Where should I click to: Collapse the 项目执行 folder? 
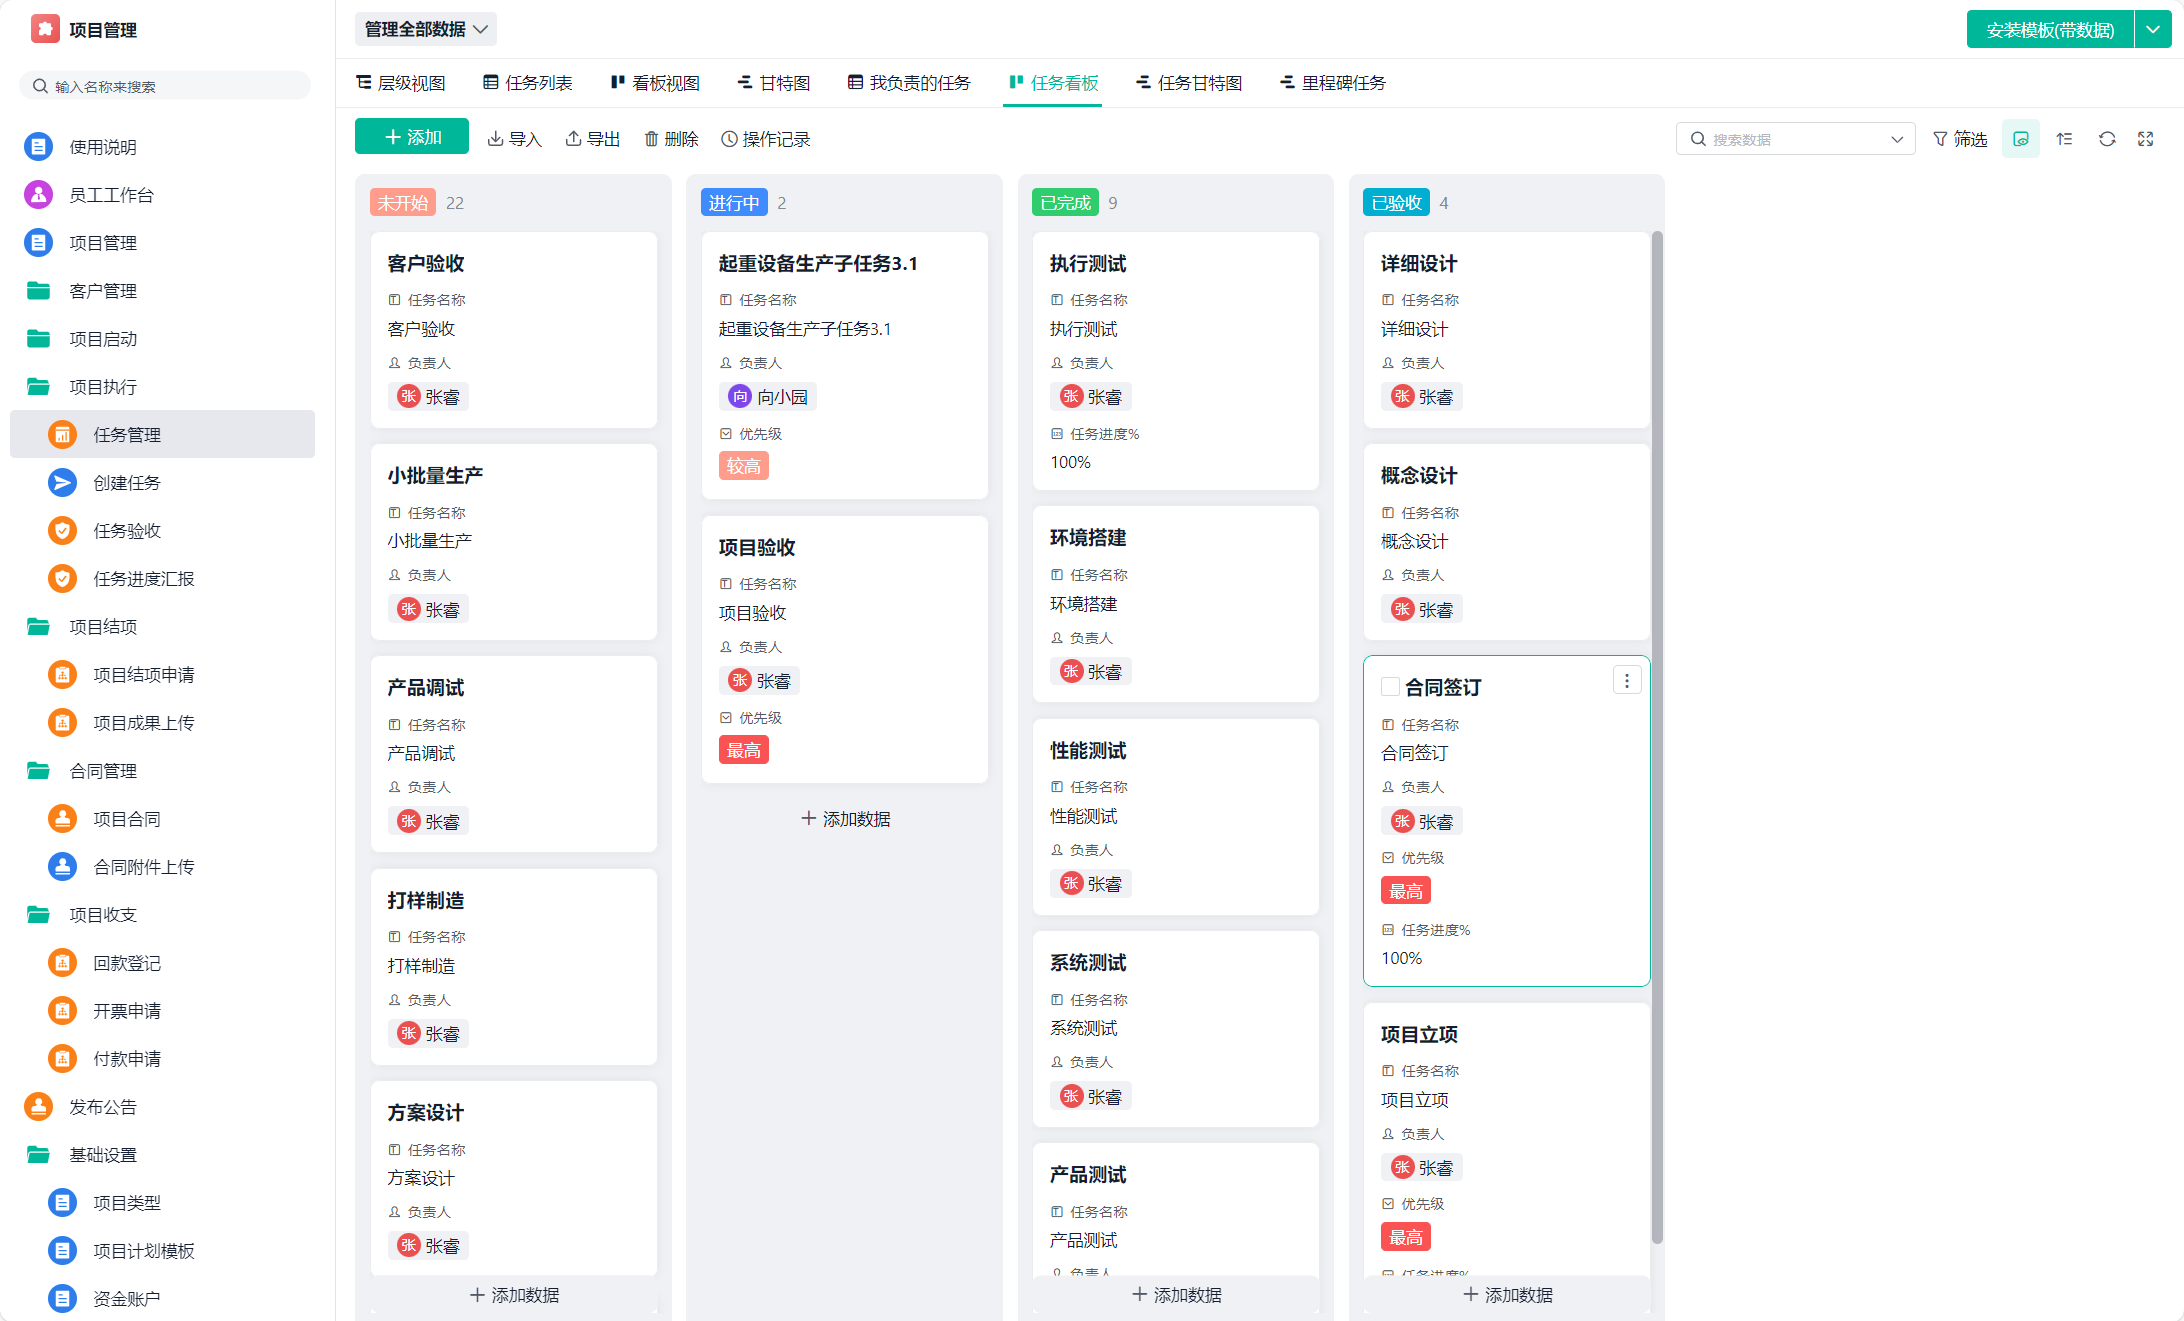(103, 387)
